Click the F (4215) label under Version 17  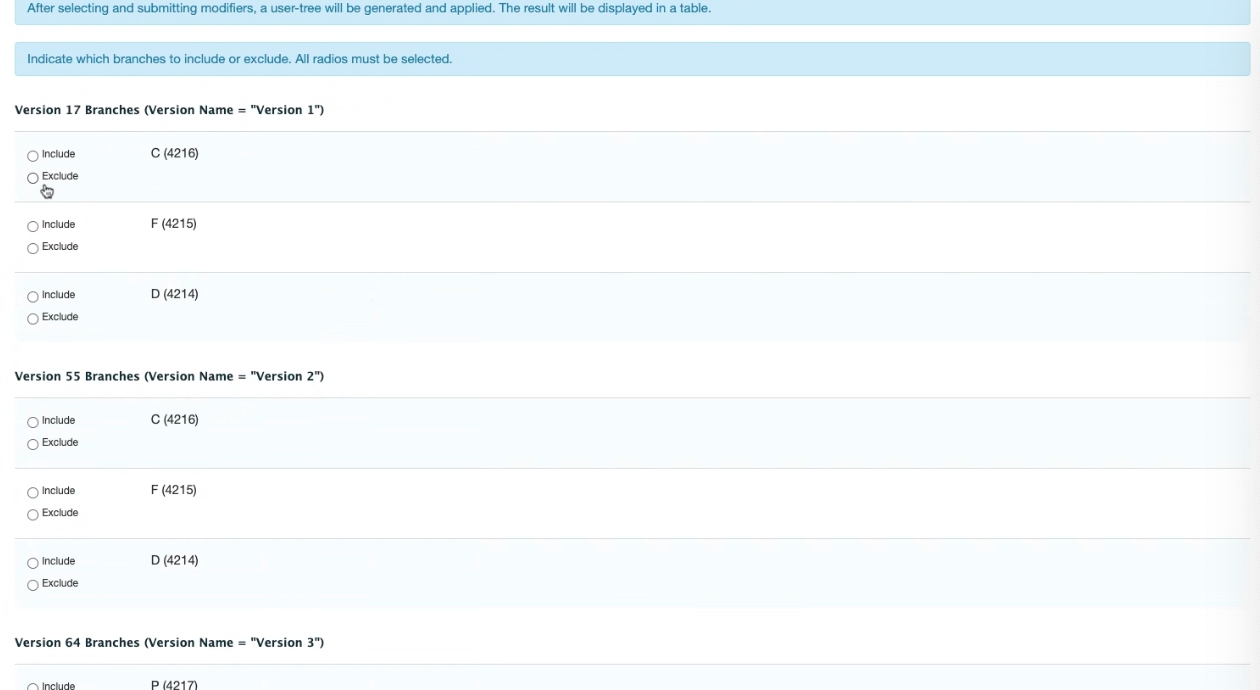click(173, 224)
